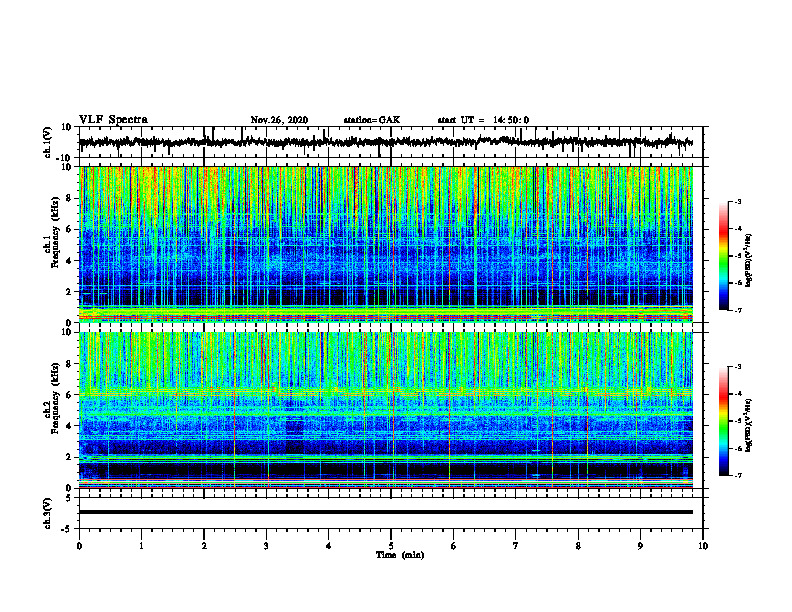Click time axis tick label "9"
Screen dimensions: 792x612
[640, 546]
